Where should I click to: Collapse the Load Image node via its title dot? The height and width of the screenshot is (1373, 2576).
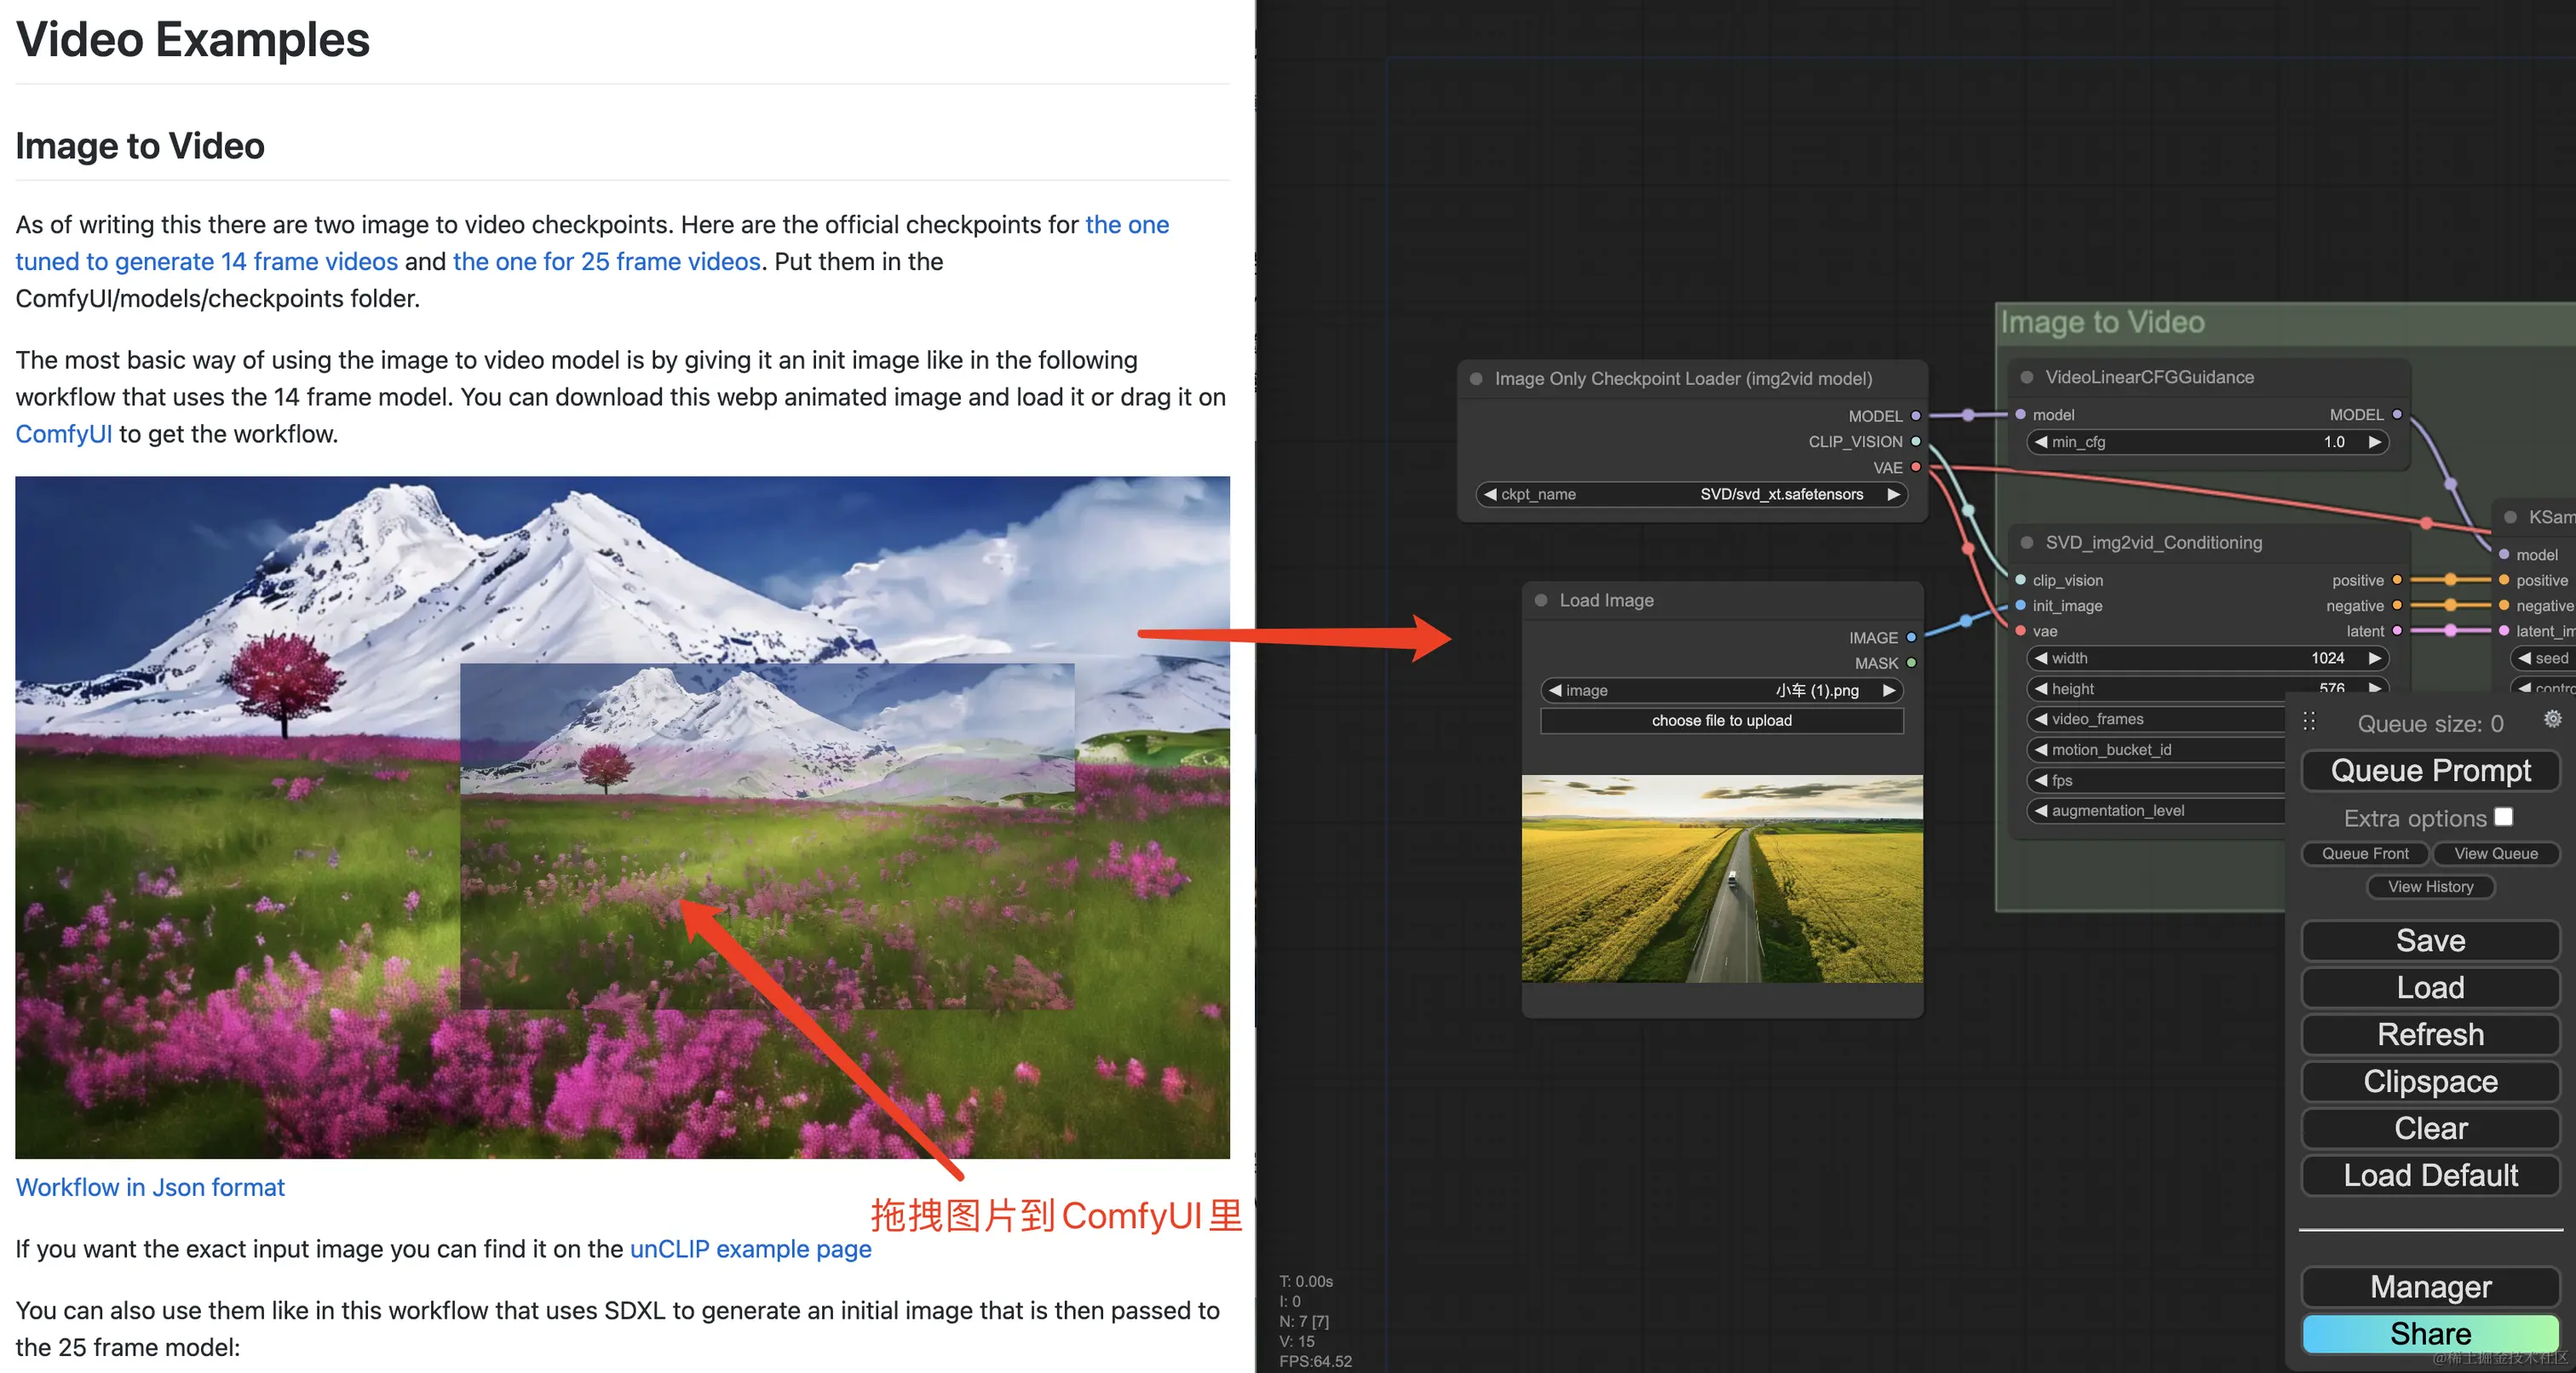tap(1541, 600)
